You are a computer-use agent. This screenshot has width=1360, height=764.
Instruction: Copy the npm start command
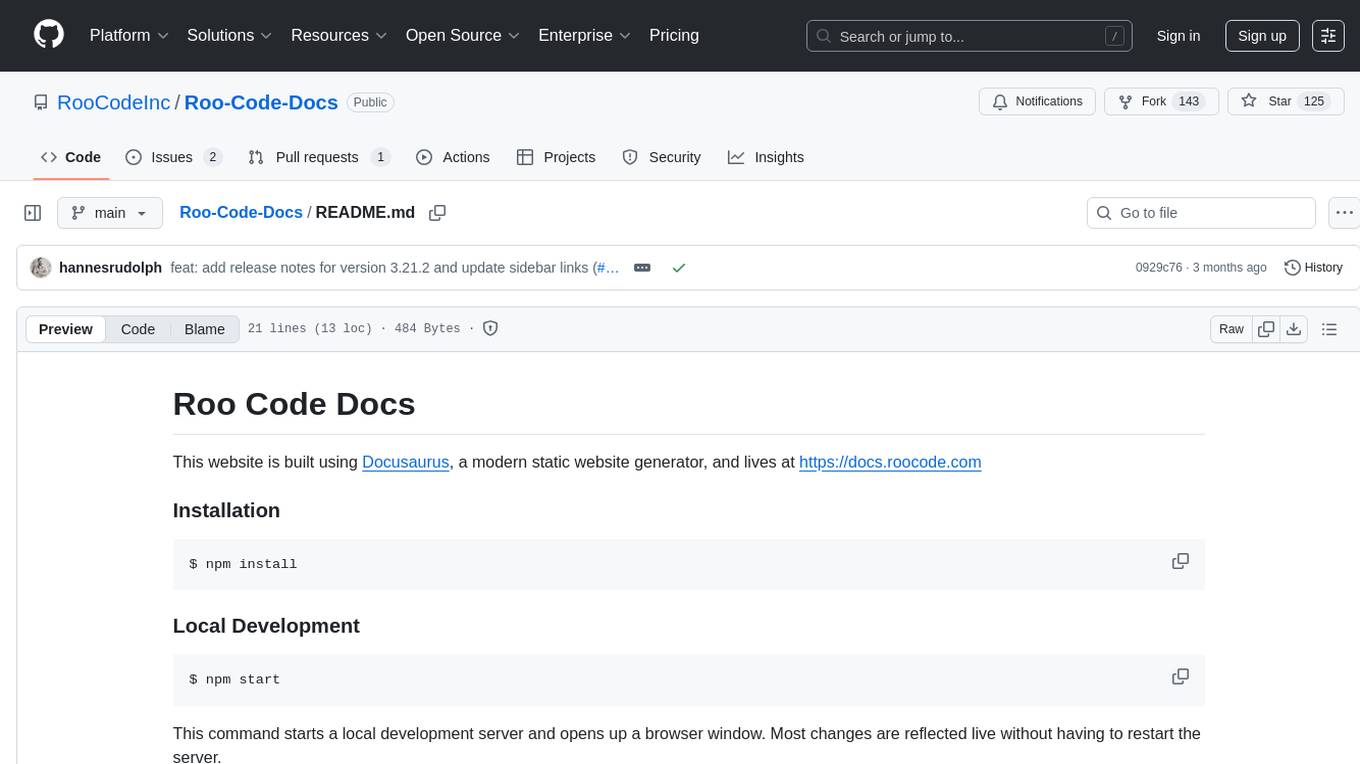tap(1180, 677)
